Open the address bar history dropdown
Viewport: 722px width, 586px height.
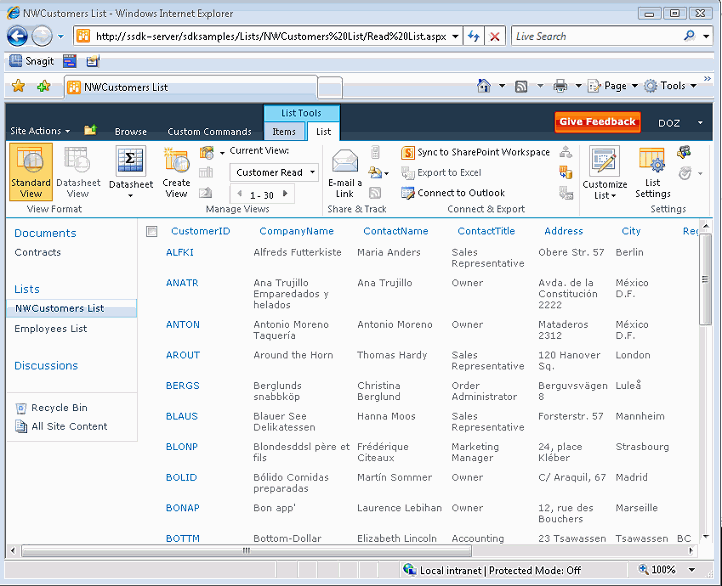tap(455, 36)
